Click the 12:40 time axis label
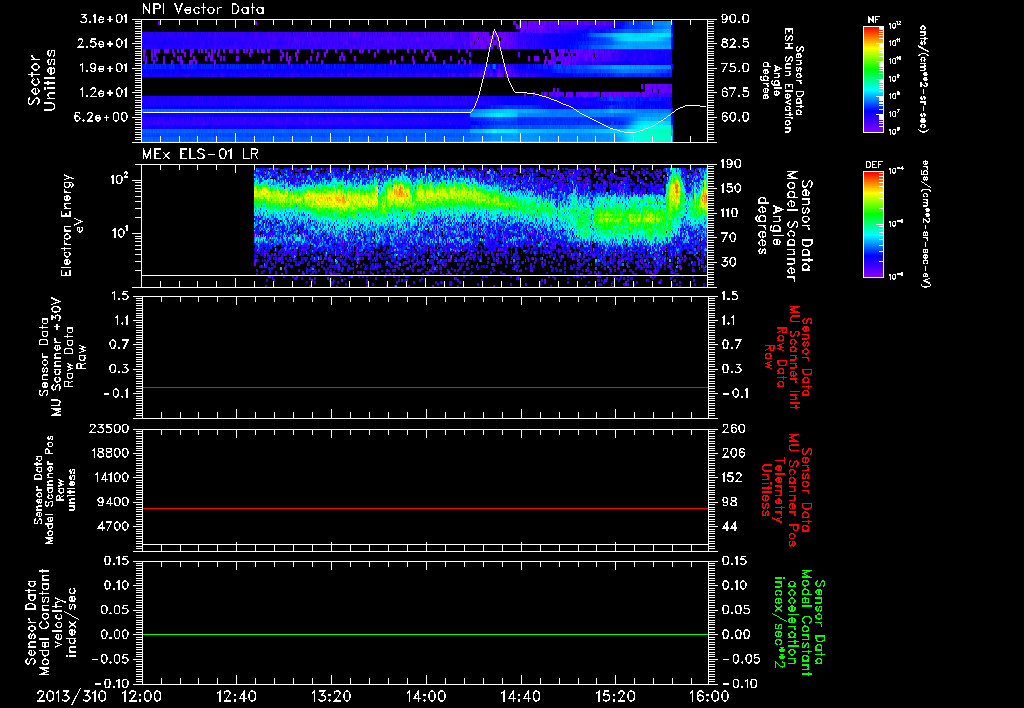Screen dimensions: 1024x708 (x=236, y=696)
